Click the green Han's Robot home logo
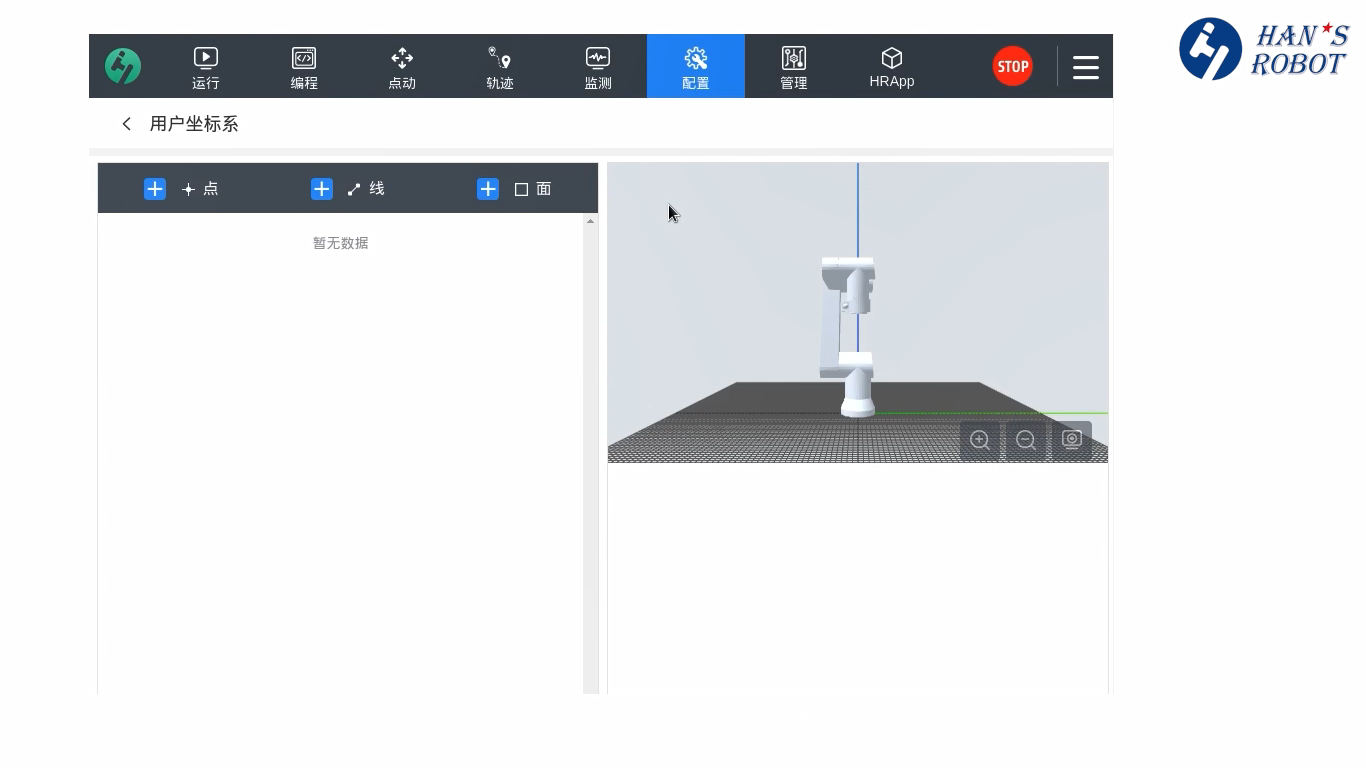The height and width of the screenshot is (768, 1366). point(123,66)
